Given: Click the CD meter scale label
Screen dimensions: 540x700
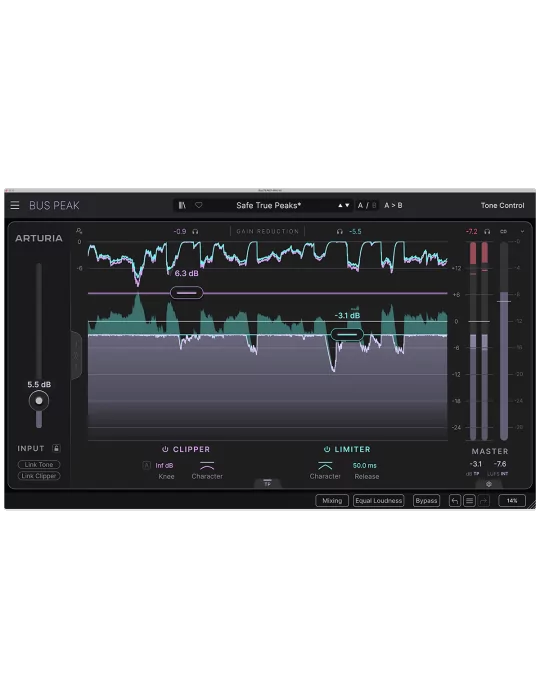Looking at the screenshot, I should (503, 232).
